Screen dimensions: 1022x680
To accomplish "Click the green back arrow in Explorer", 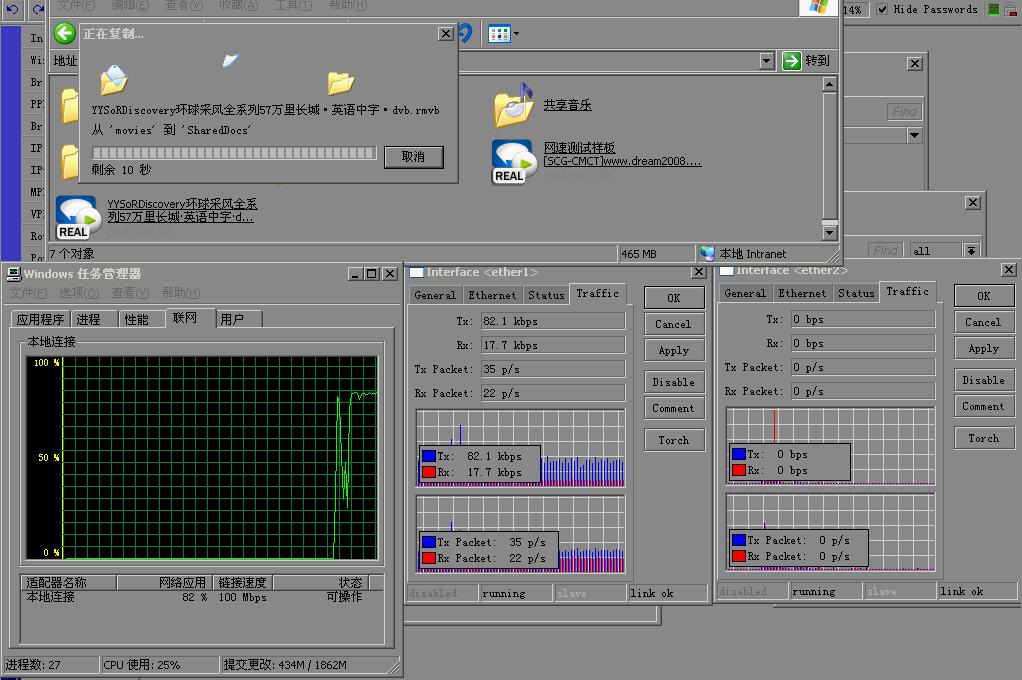I will coord(64,33).
